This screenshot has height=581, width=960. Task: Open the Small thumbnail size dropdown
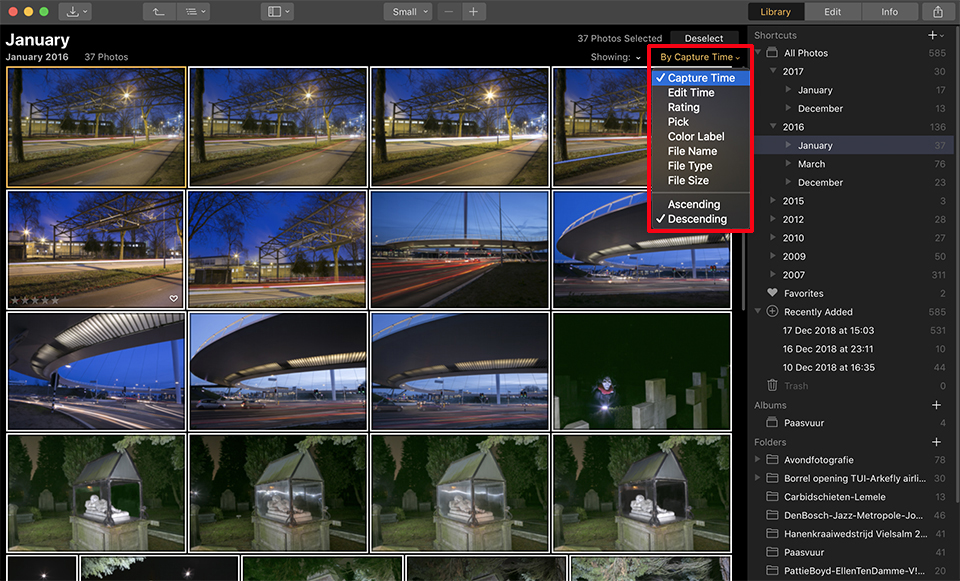[x=410, y=12]
